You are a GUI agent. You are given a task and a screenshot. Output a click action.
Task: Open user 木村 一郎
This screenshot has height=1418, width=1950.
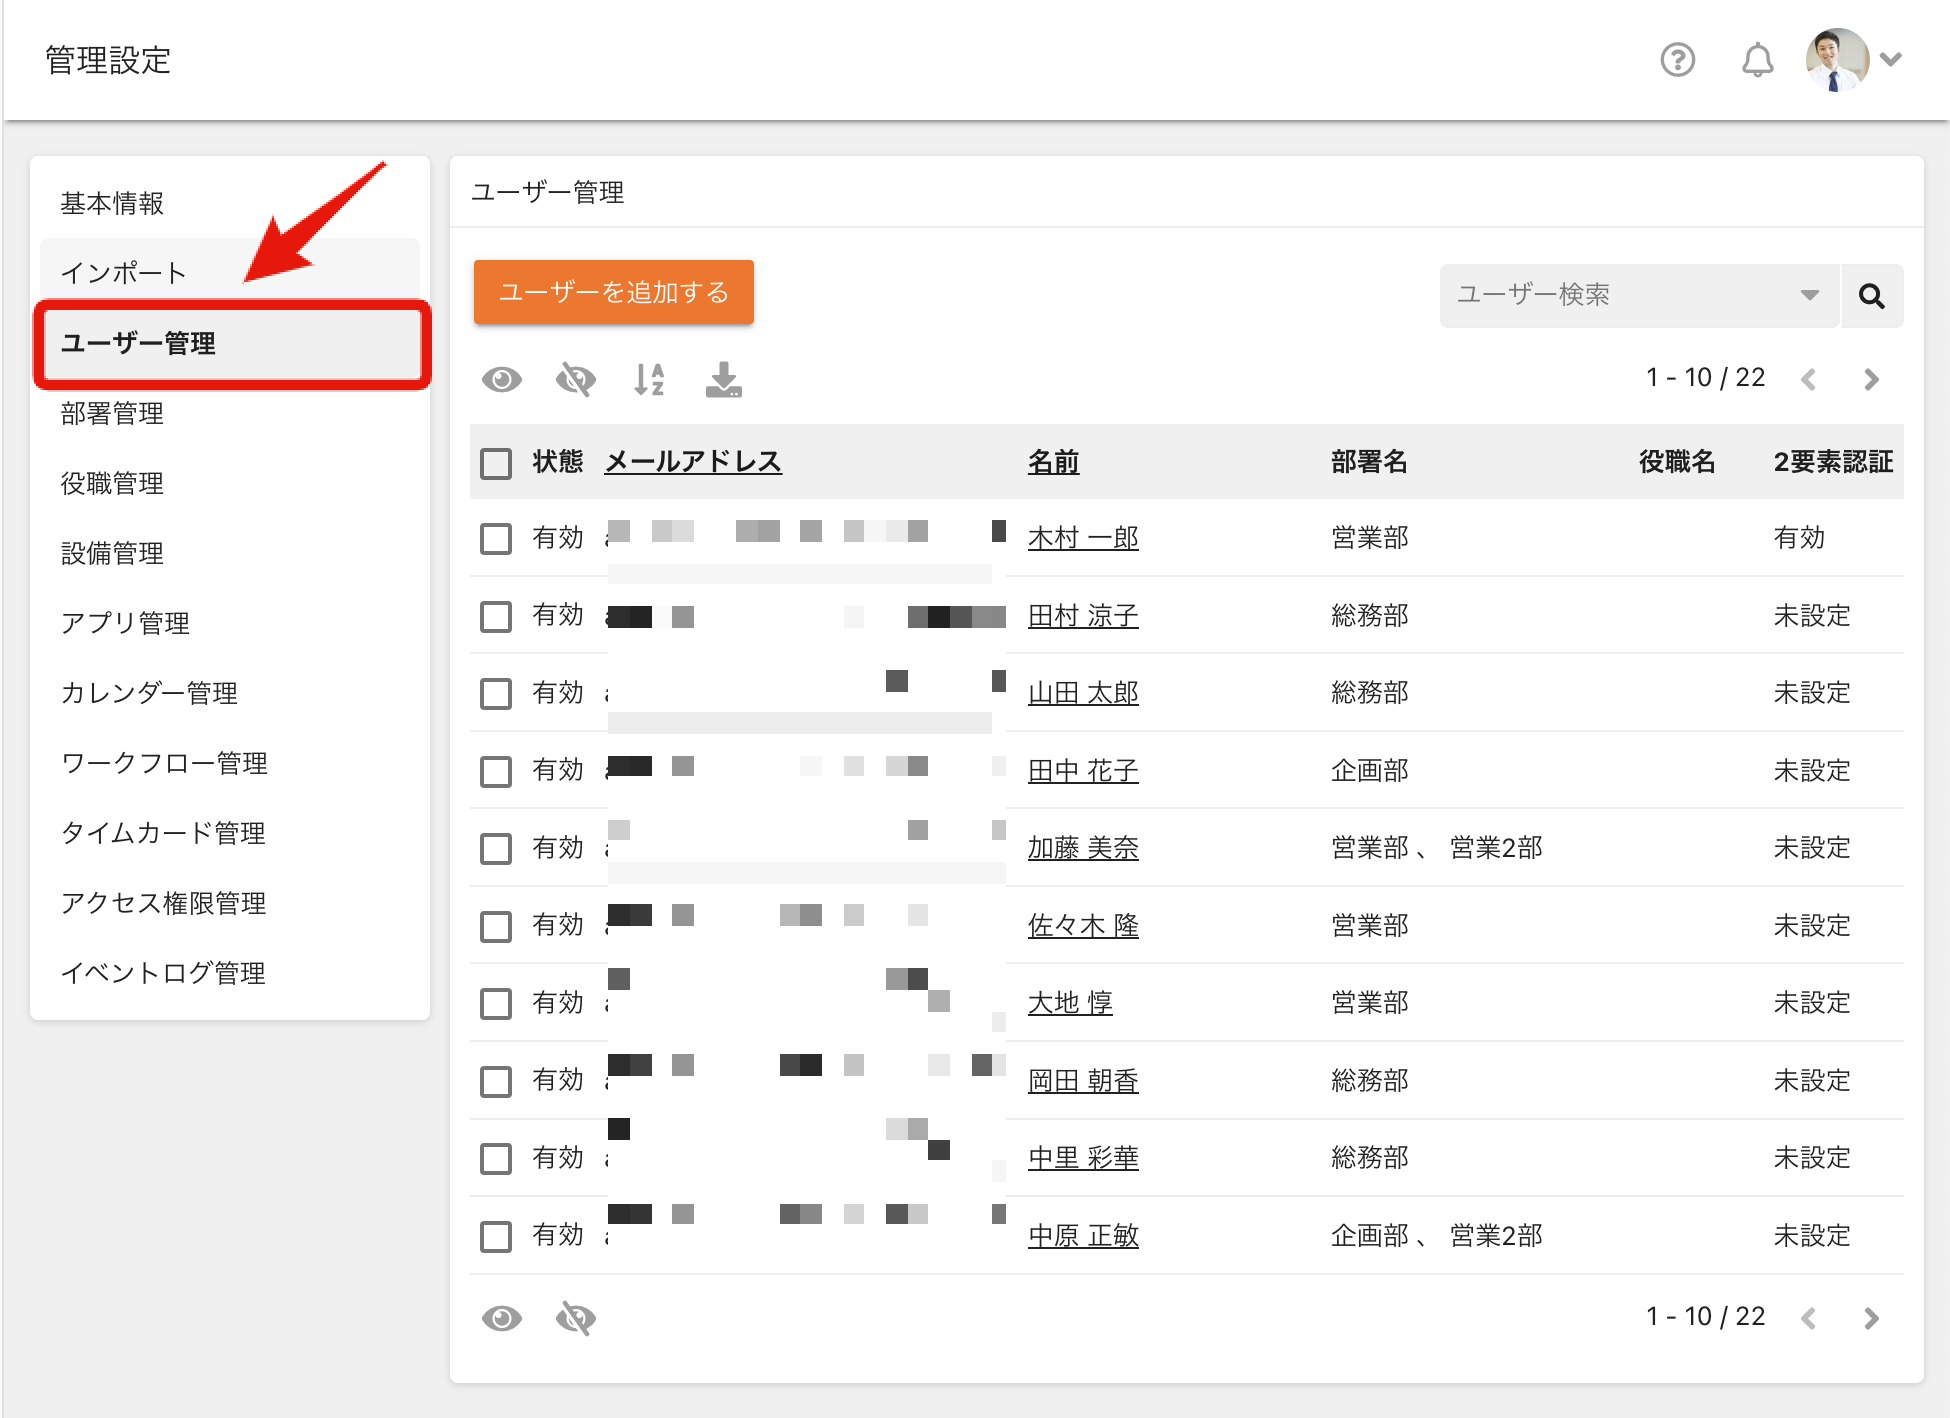click(1083, 538)
